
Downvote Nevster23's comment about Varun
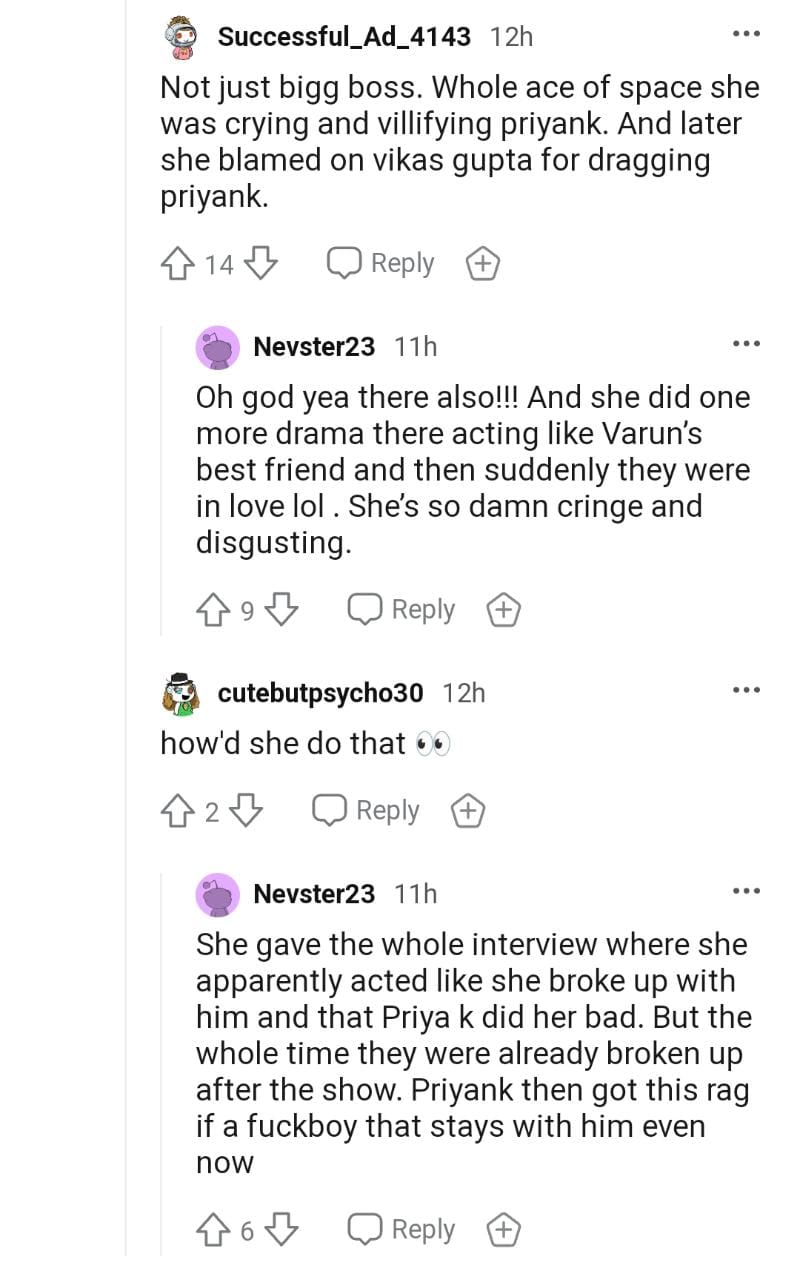pyautogui.click(x=283, y=609)
